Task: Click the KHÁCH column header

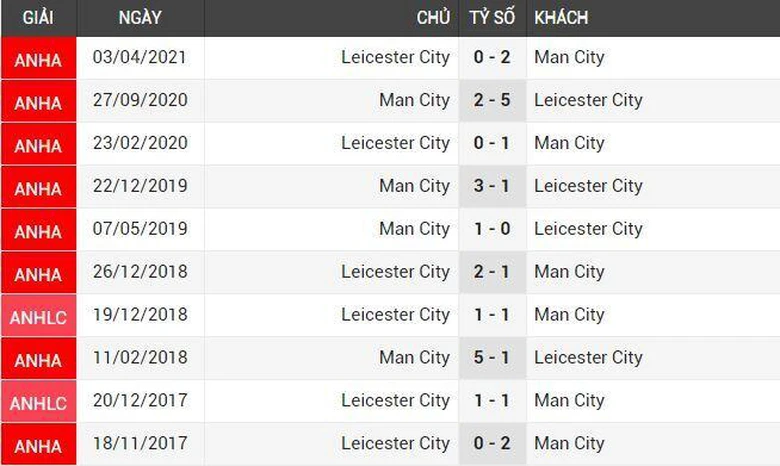Action: tap(561, 18)
